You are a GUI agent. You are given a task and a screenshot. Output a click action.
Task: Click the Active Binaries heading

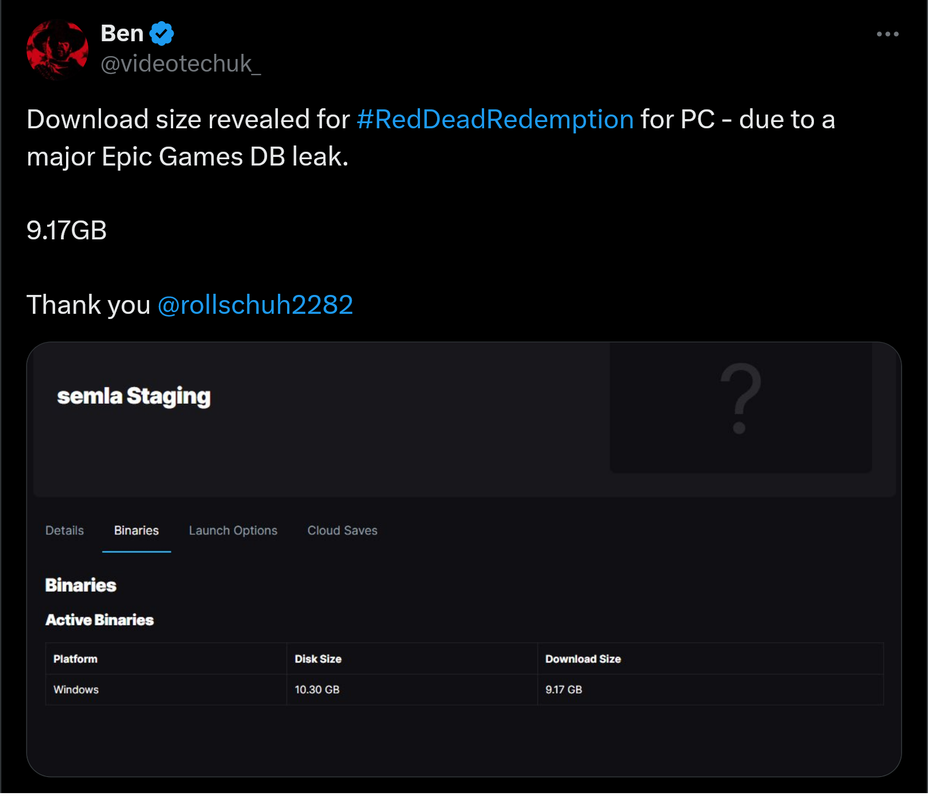coord(99,620)
